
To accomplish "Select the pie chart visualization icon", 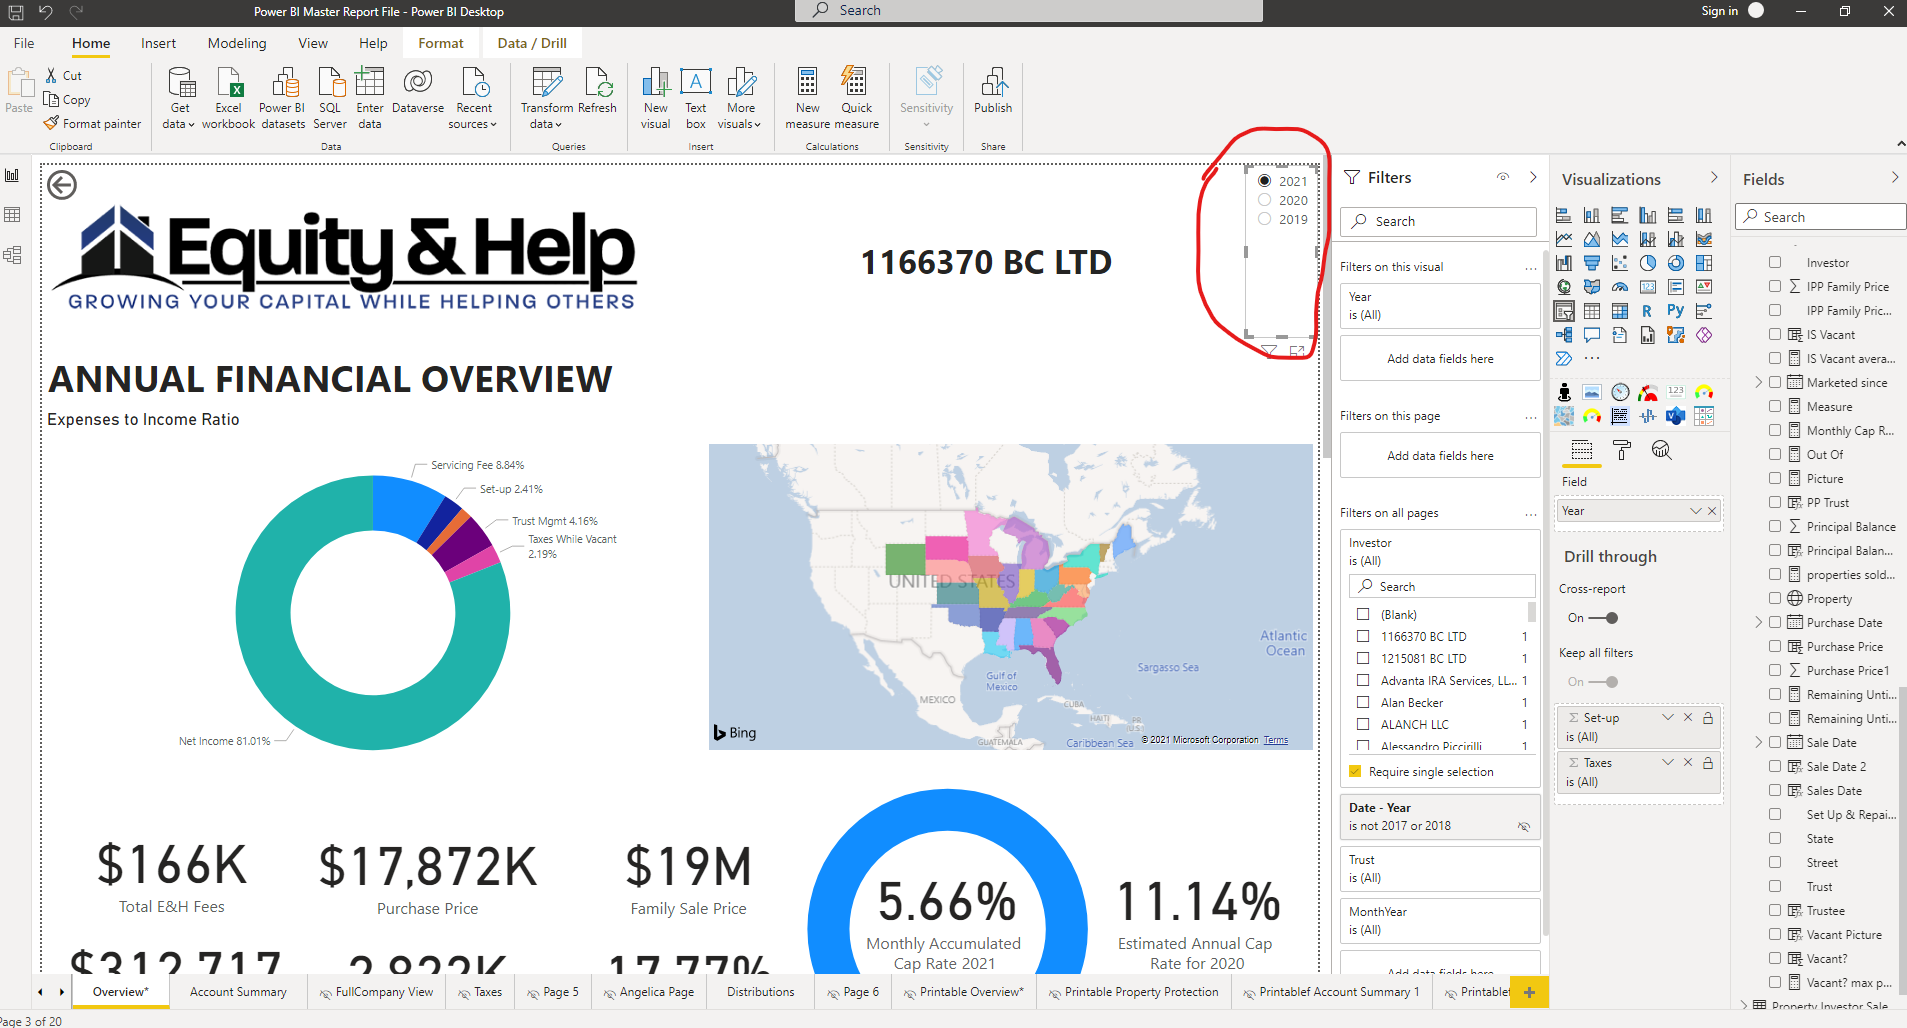I will coord(1647,263).
